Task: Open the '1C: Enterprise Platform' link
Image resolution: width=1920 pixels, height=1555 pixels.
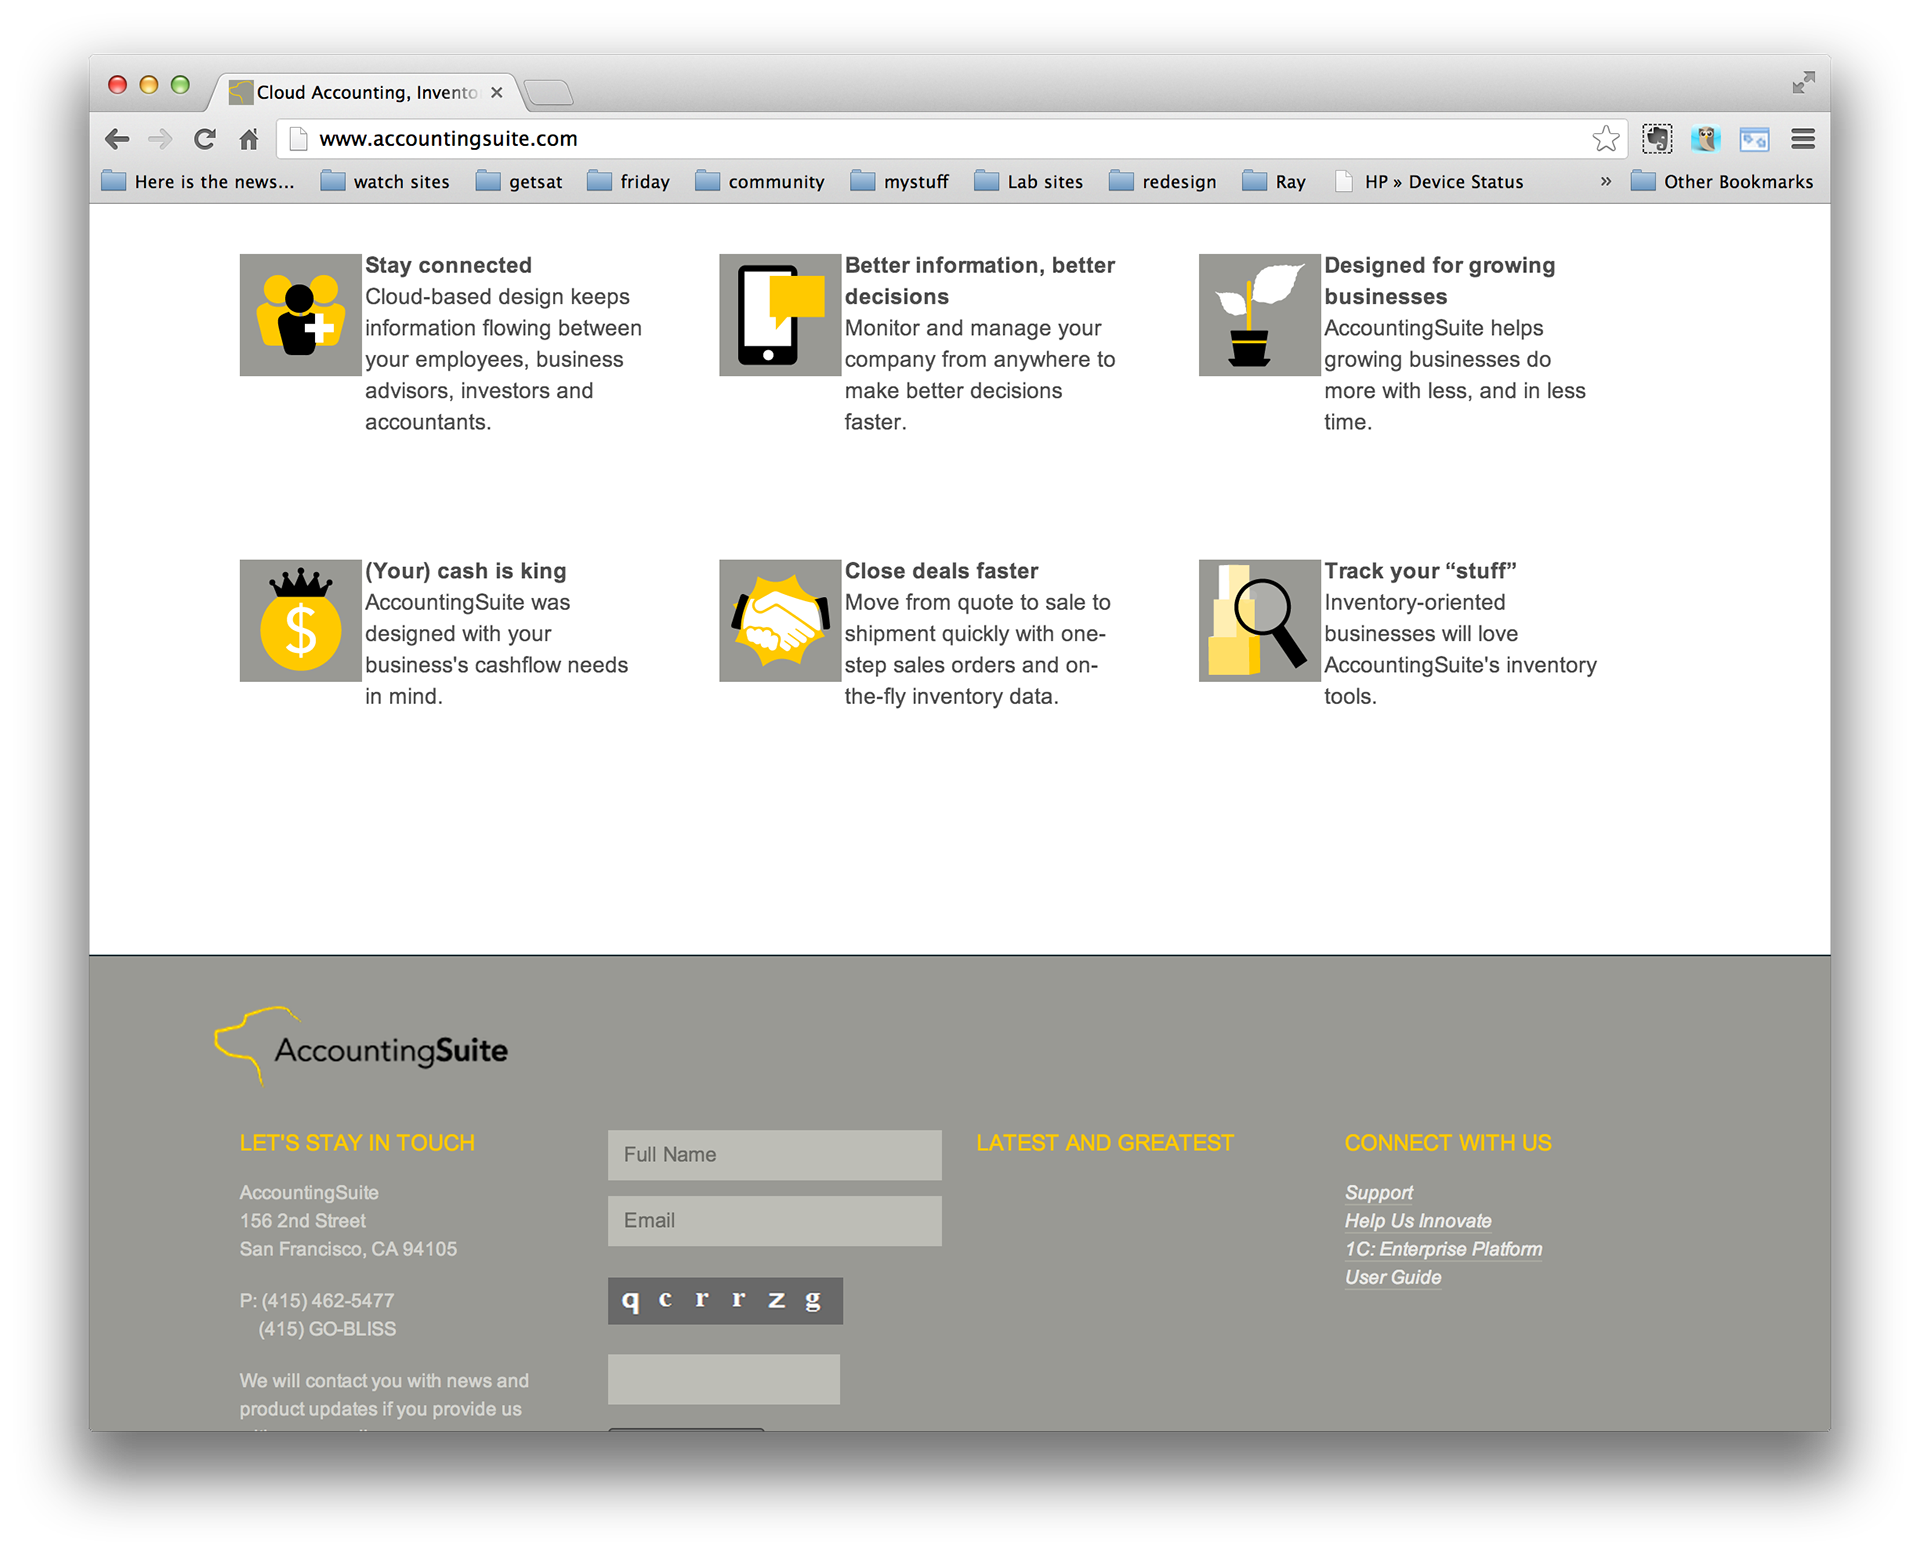Action: [x=1443, y=1249]
